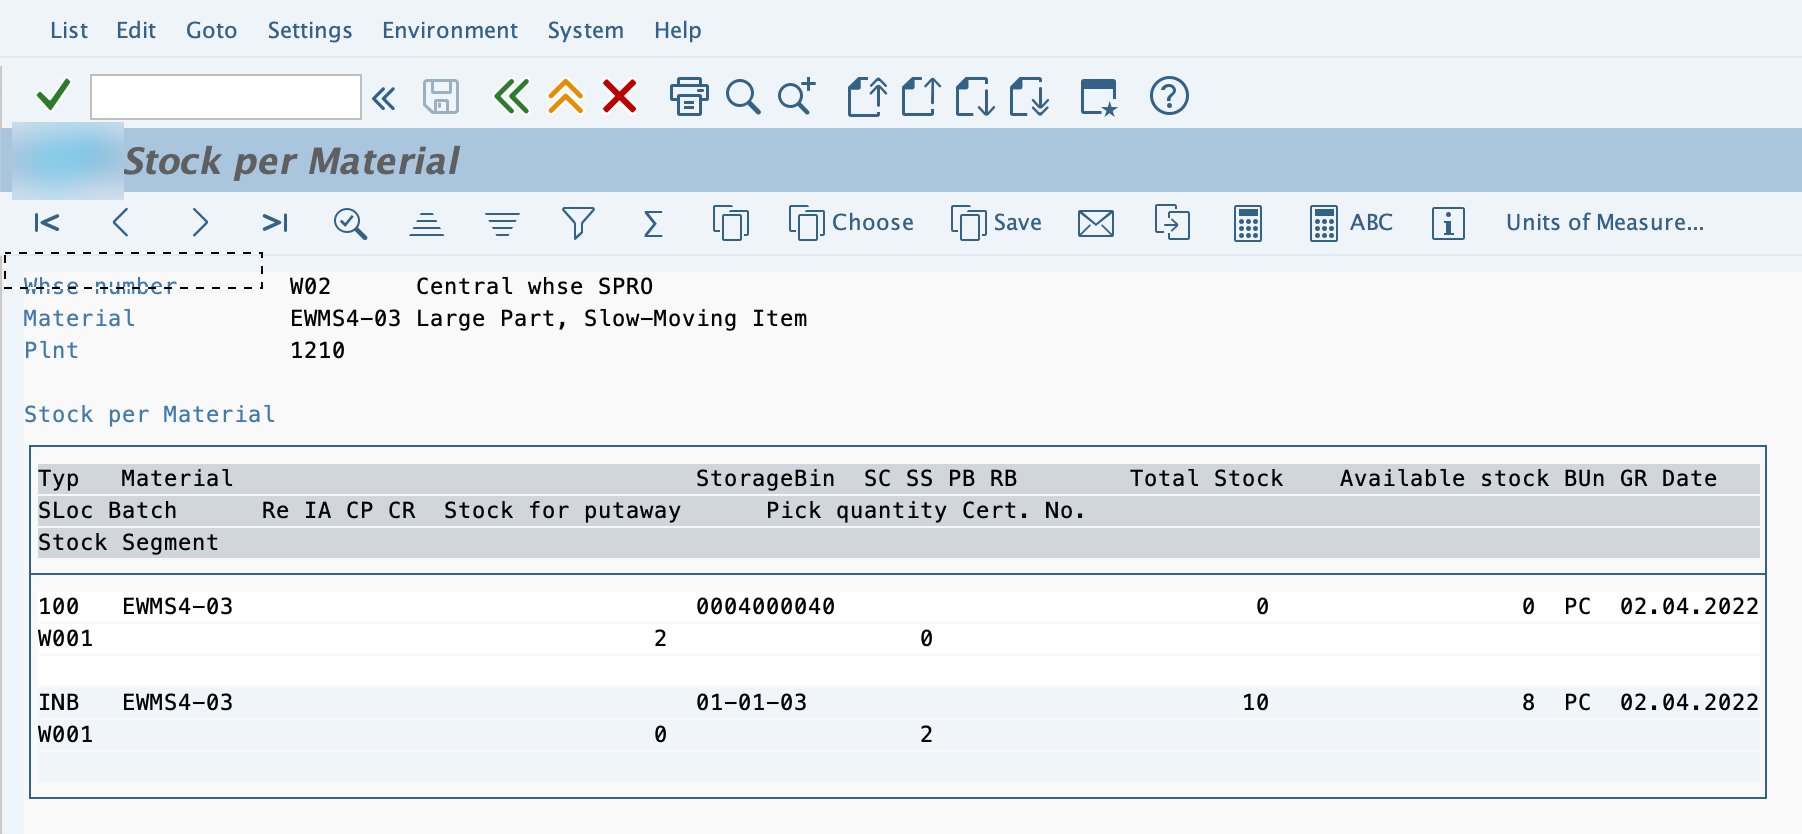Click Available stock value 8

coord(1528,702)
